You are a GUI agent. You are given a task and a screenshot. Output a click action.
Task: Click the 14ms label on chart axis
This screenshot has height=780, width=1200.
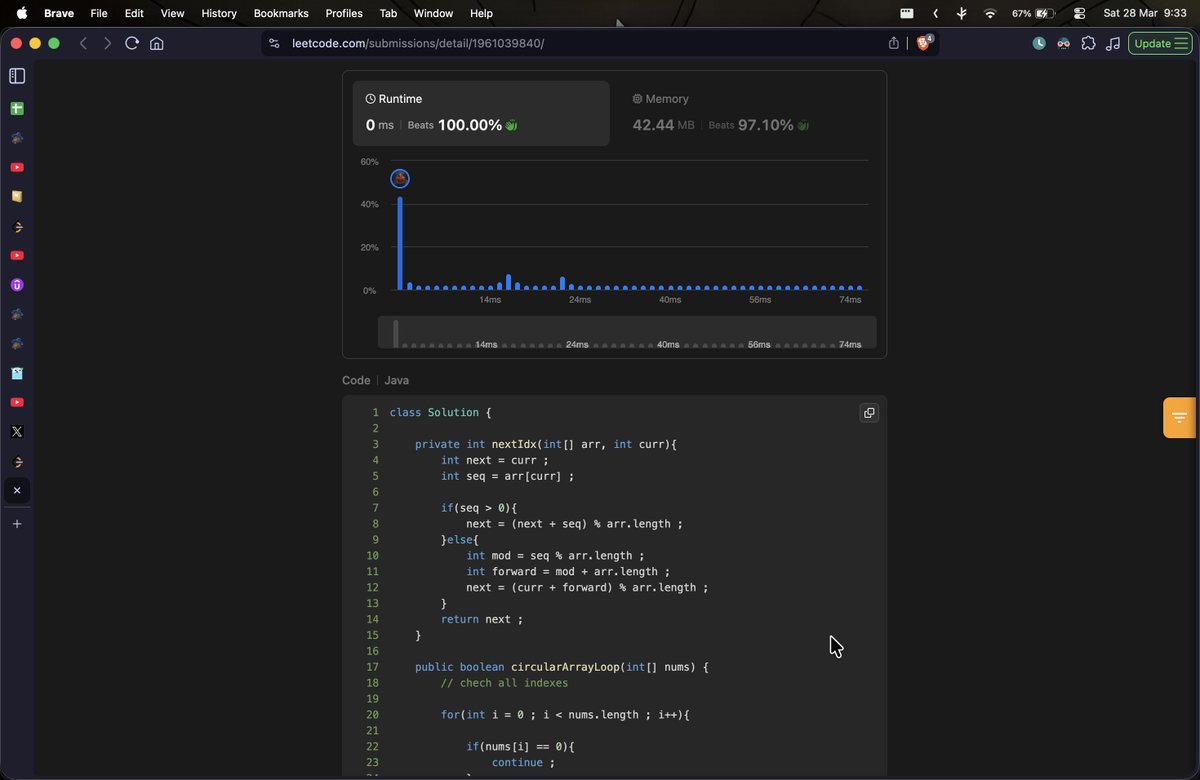pos(490,300)
